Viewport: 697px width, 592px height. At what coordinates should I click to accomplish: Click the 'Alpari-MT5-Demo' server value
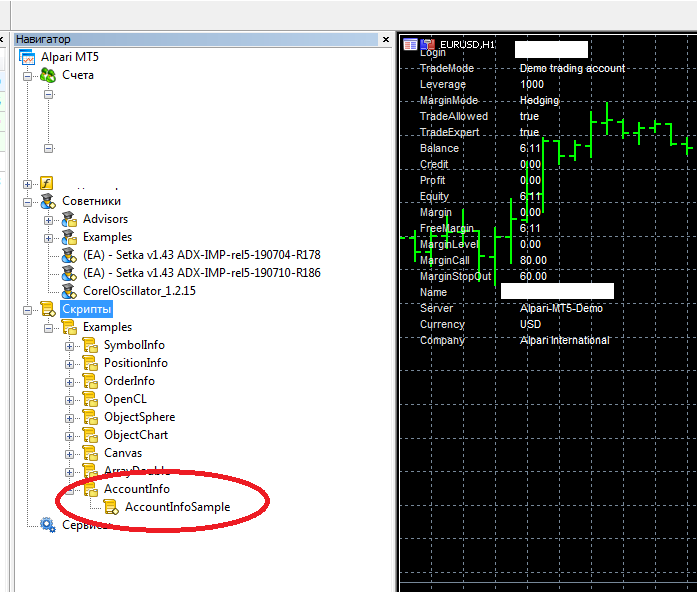(561, 308)
